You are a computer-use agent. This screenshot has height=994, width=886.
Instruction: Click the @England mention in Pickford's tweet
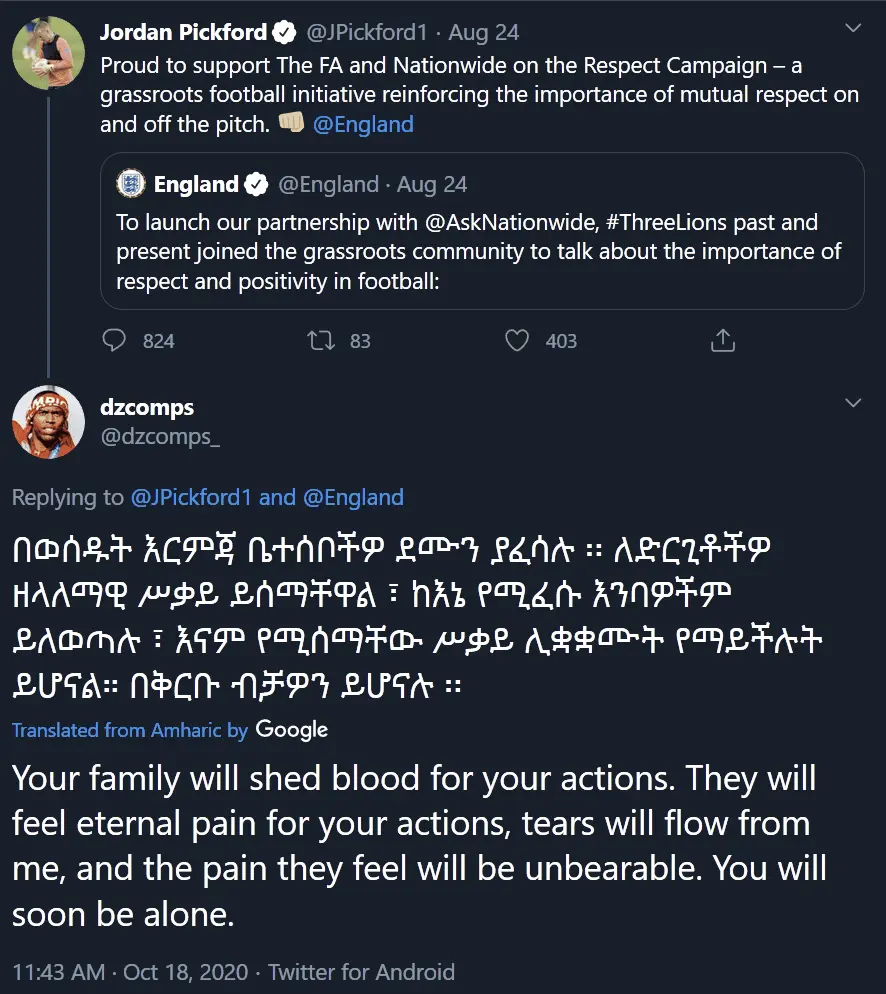363,125
